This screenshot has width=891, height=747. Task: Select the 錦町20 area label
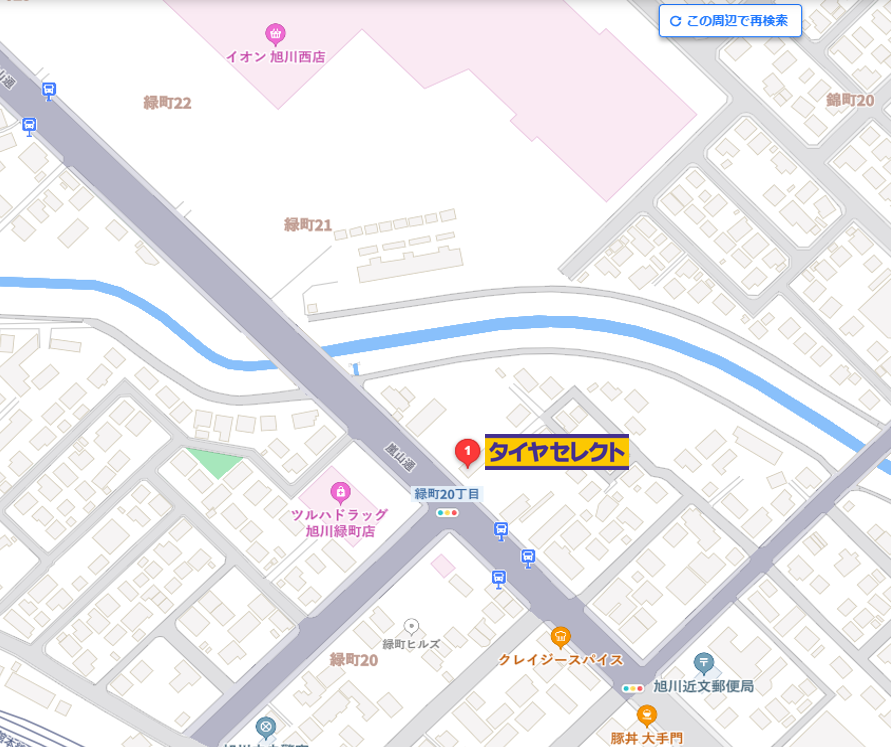click(x=850, y=101)
